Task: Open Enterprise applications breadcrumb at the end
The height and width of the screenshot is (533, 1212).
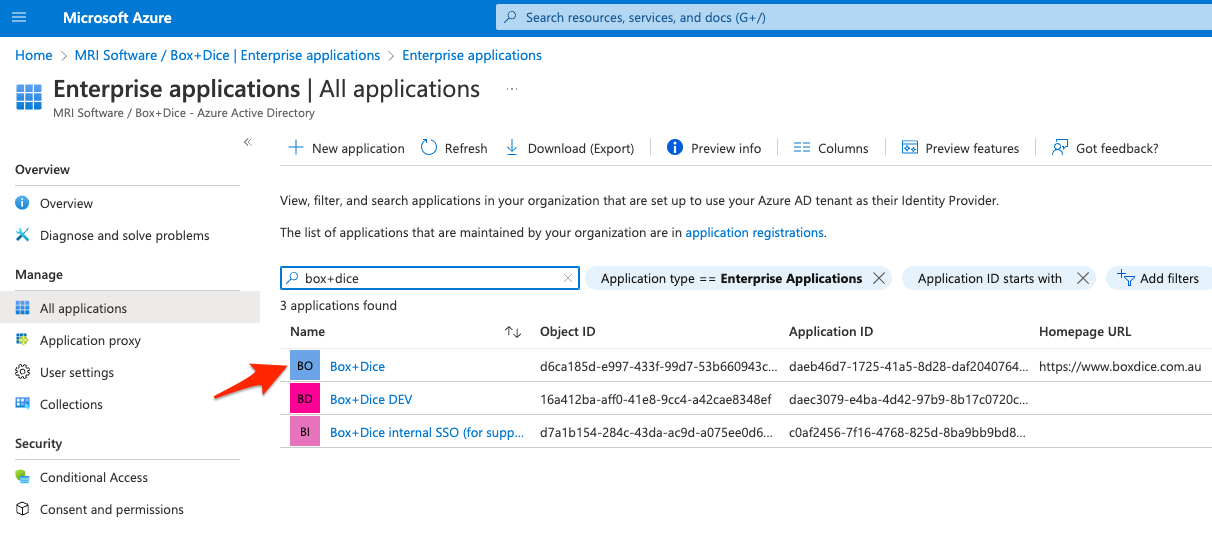Action: click(472, 55)
